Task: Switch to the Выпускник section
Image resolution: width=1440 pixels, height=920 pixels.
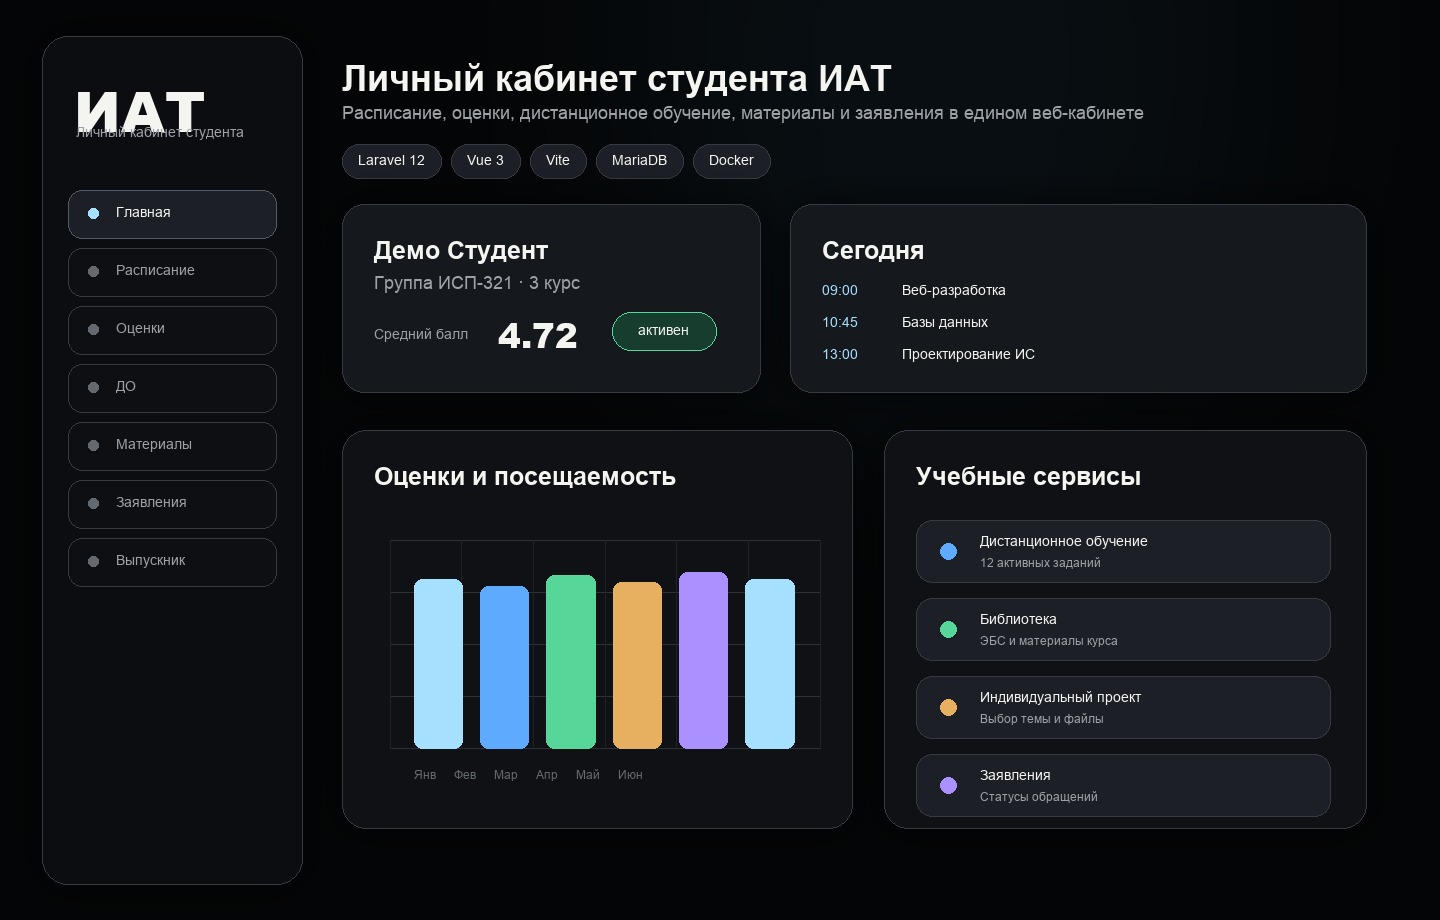Action: coord(172,562)
